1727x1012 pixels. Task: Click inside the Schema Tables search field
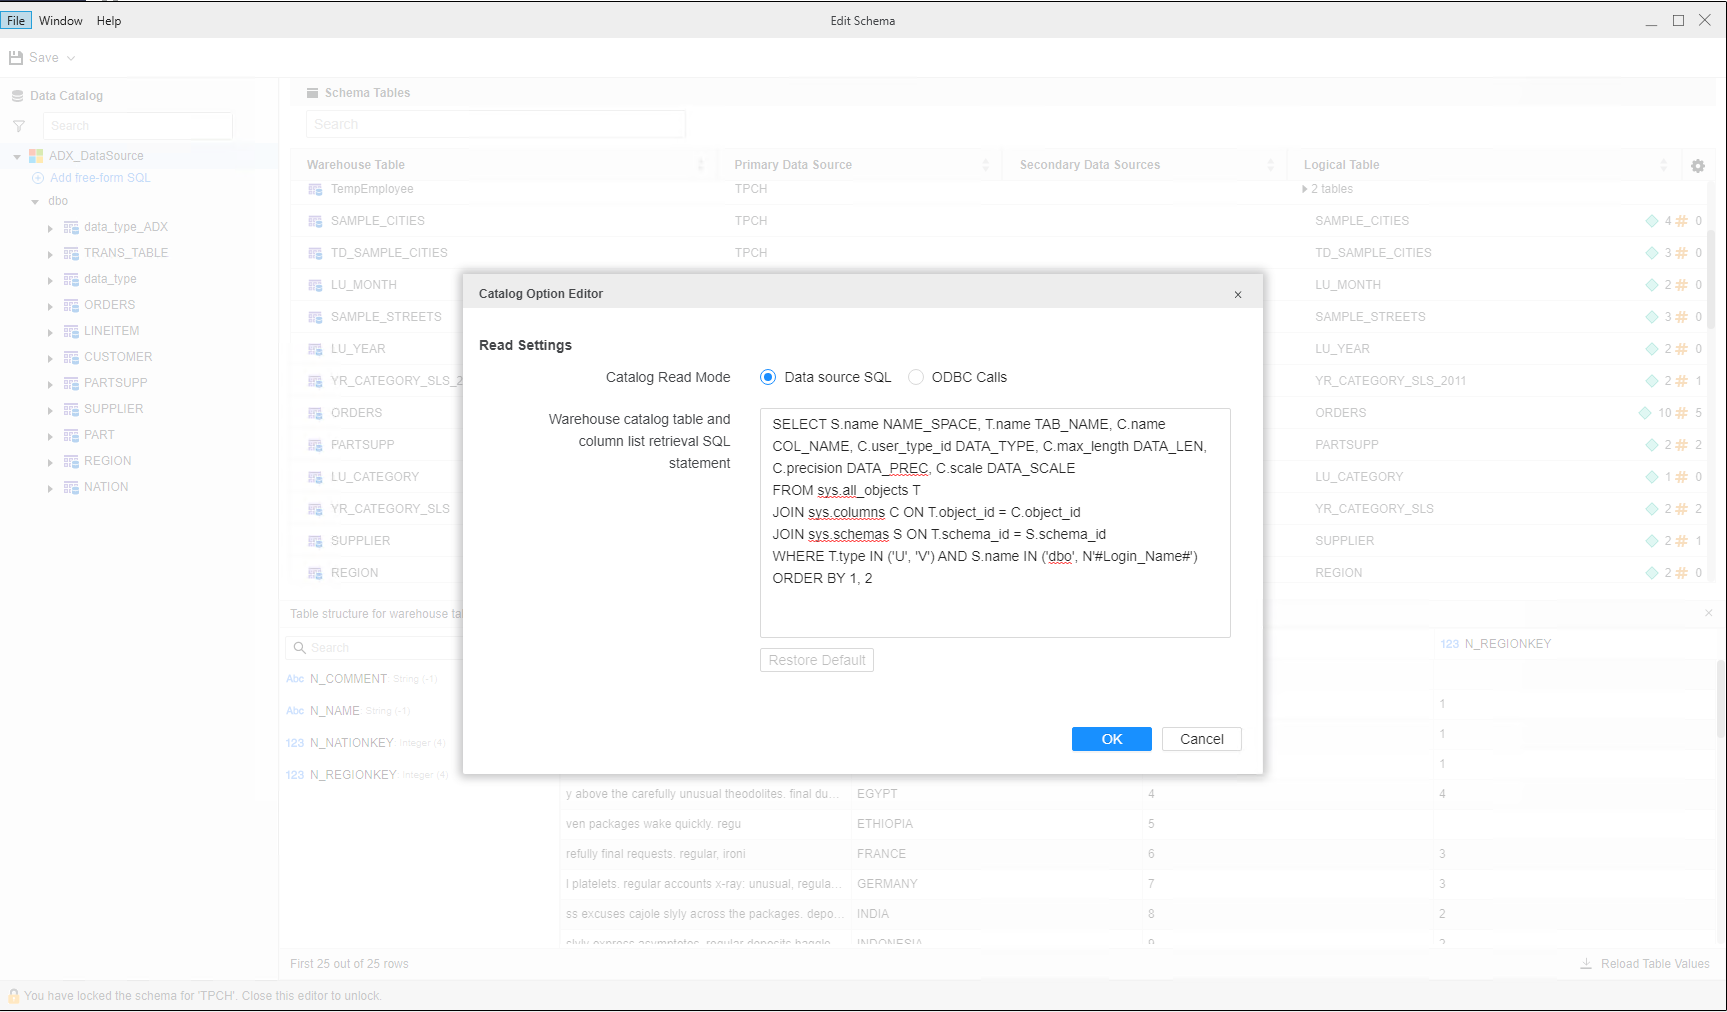tap(495, 123)
